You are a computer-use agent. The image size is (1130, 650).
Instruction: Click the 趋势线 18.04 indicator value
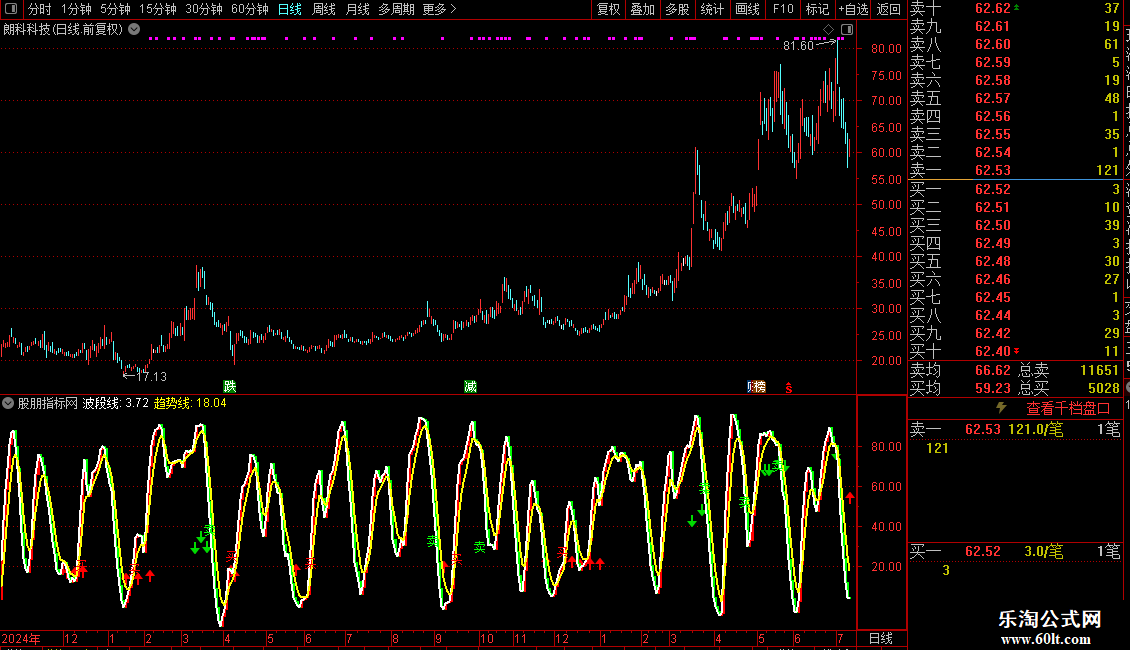190,404
